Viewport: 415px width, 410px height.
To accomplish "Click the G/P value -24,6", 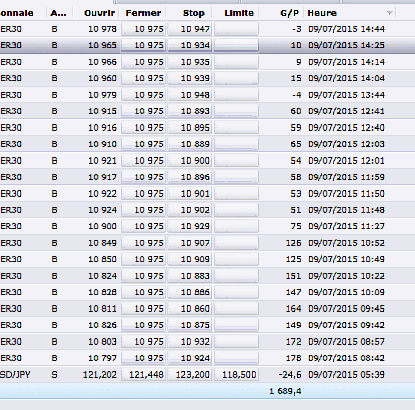I will coord(290,375).
